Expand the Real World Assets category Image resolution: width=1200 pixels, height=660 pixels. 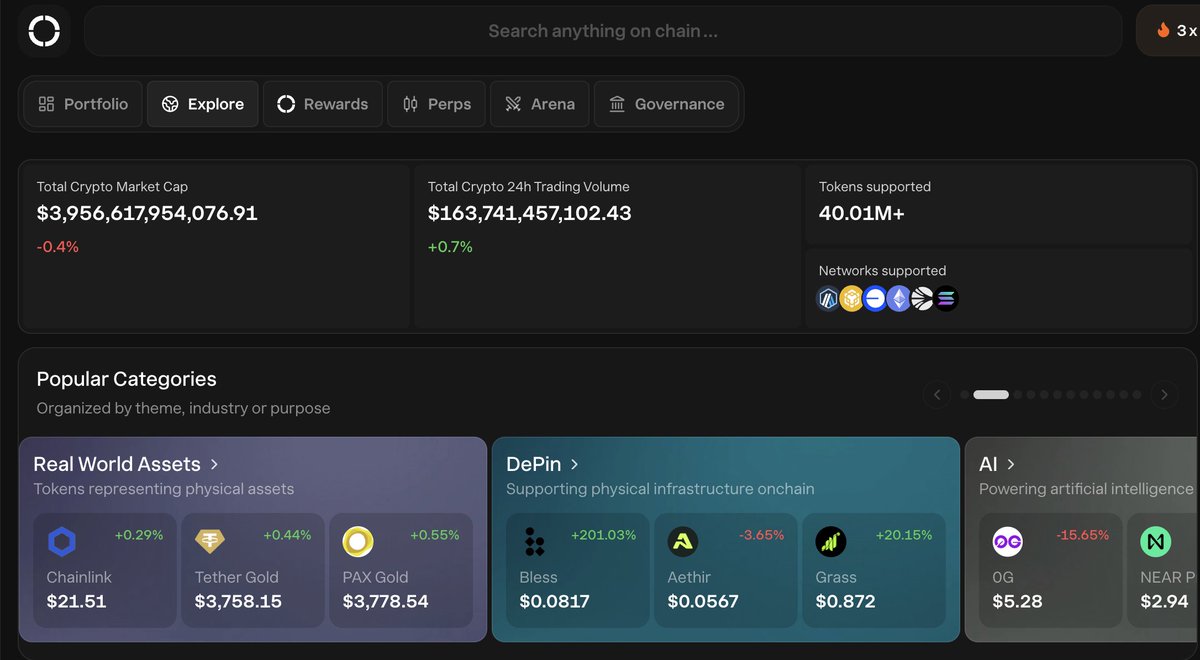(214, 464)
